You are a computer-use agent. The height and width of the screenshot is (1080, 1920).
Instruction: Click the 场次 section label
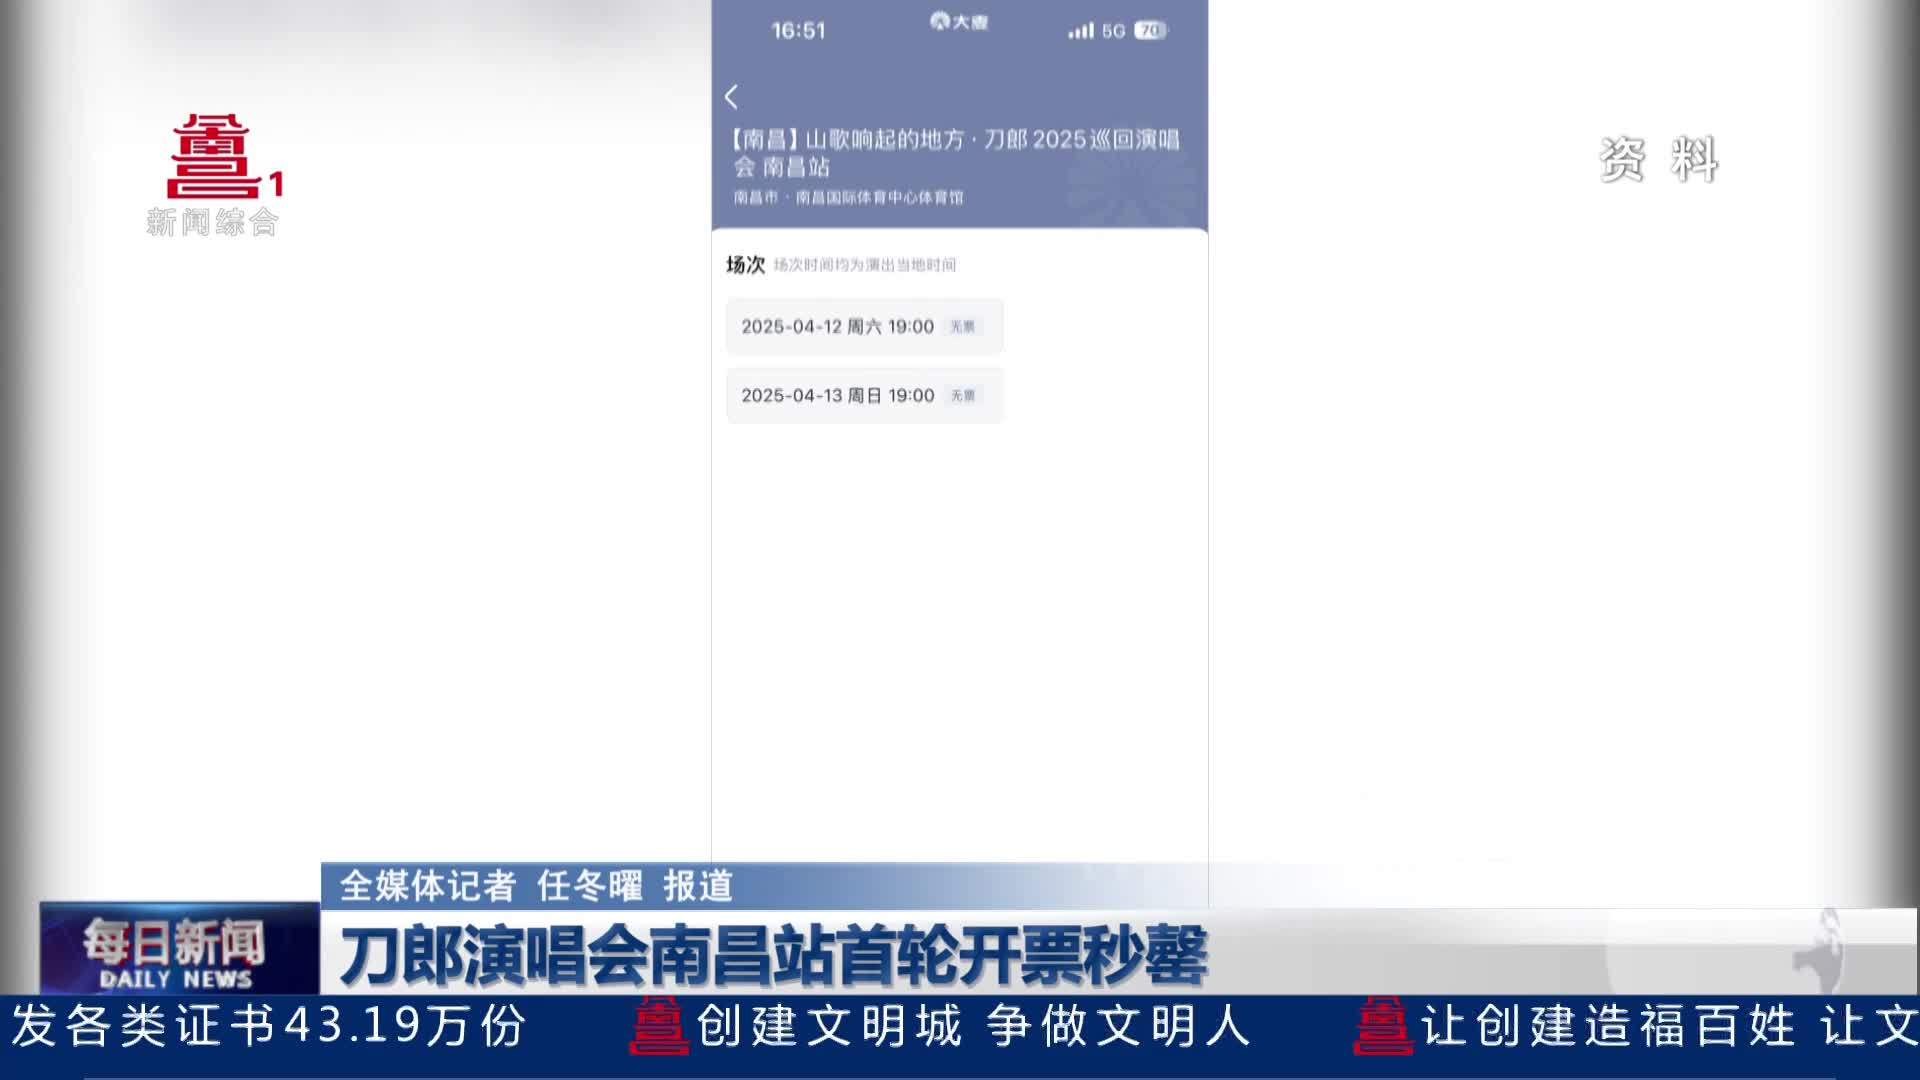coord(745,265)
